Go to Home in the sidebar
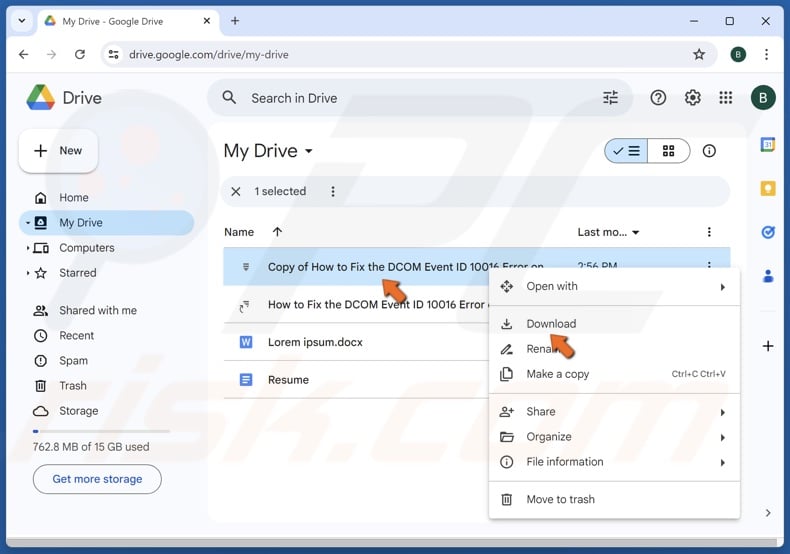The height and width of the screenshot is (554, 790). pyautogui.click(x=106, y=197)
